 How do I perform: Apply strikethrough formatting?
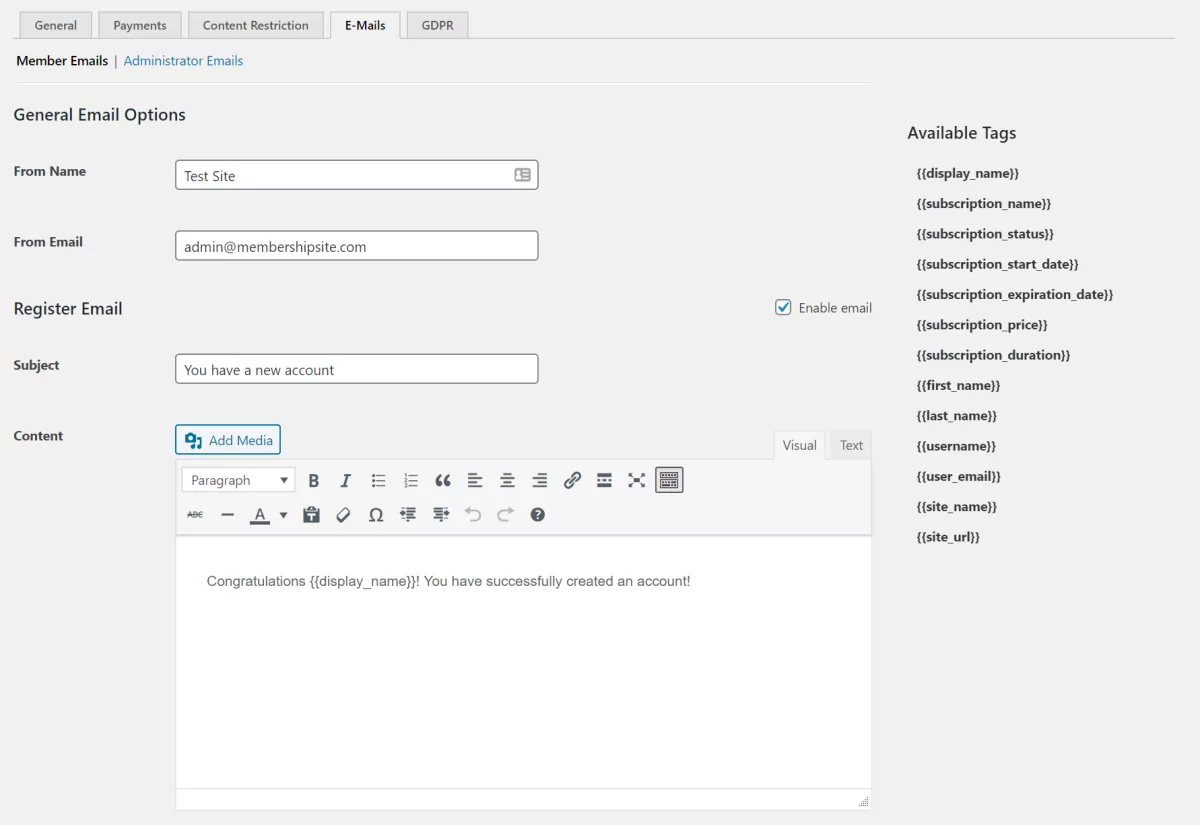point(195,515)
